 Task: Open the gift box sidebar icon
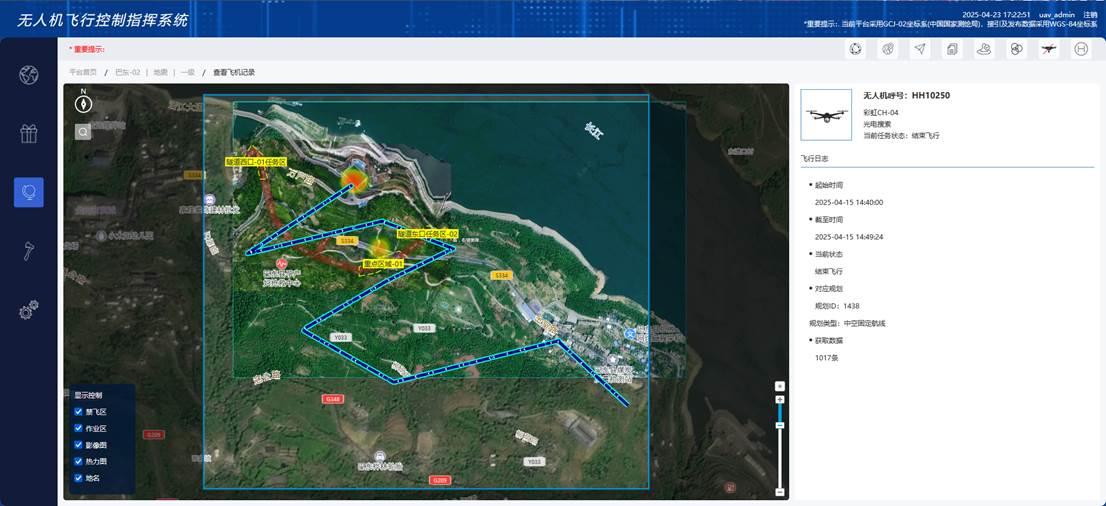tap(28, 133)
